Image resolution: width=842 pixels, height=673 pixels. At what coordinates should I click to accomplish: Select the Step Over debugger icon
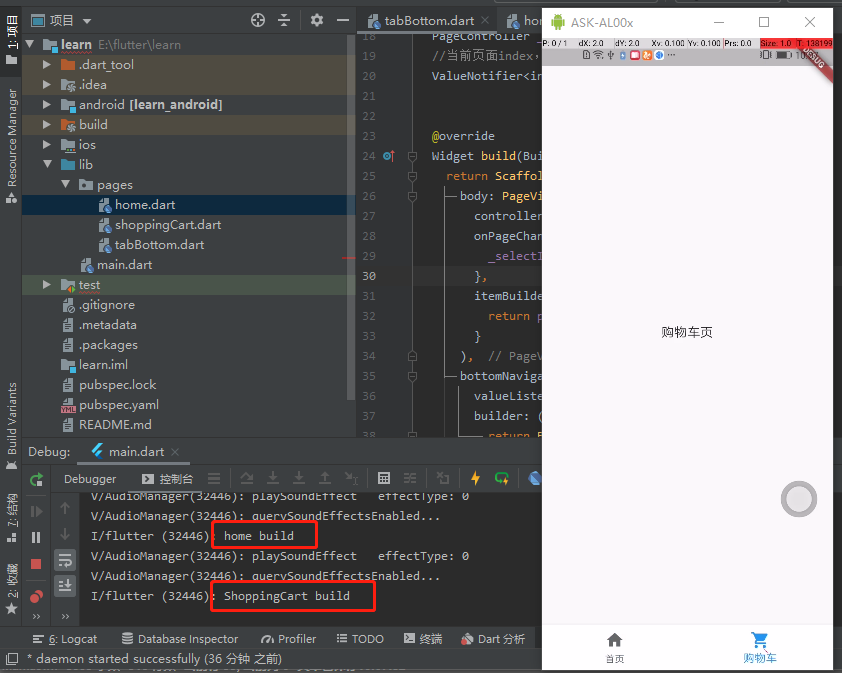coord(247,479)
